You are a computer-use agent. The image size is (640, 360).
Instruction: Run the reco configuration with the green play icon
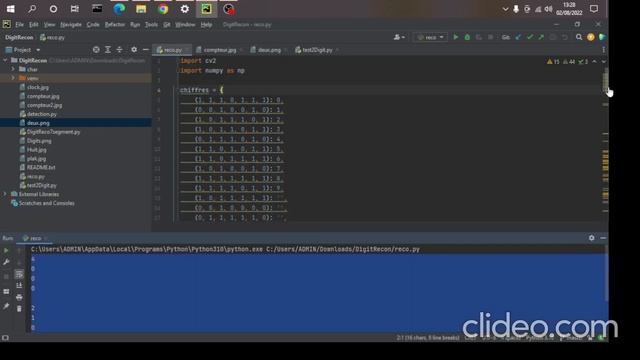456,37
